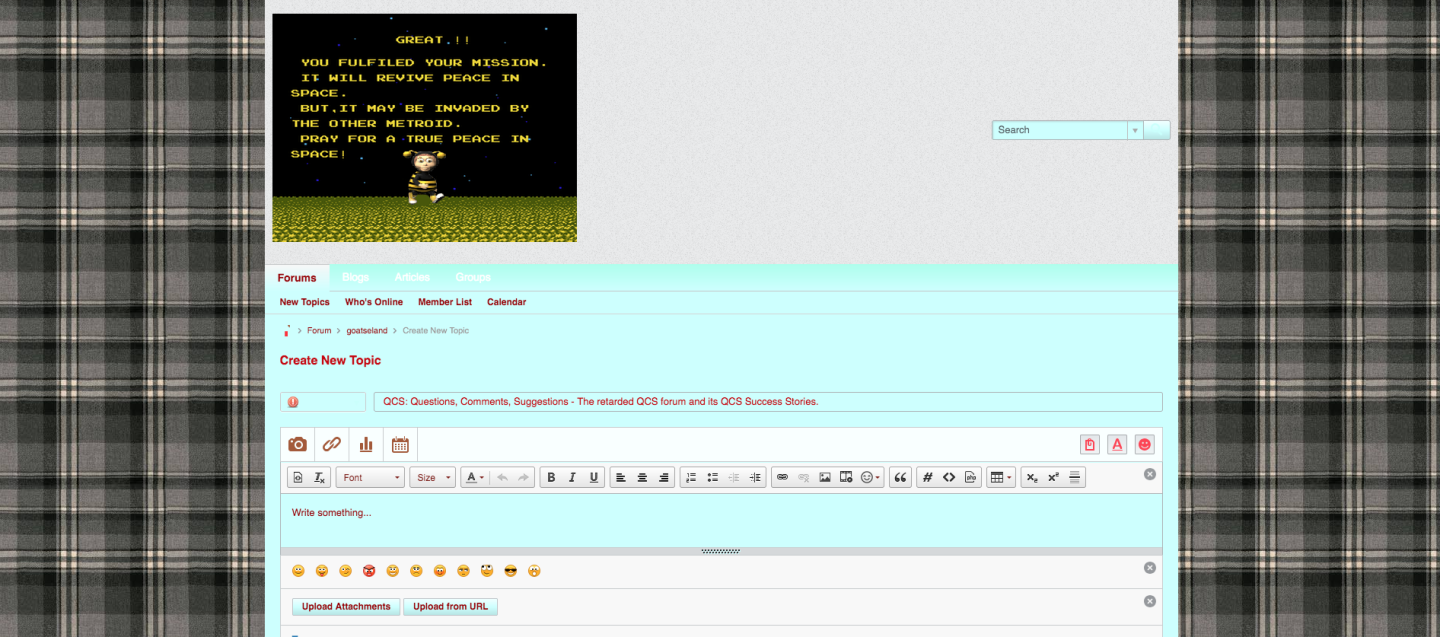The height and width of the screenshot is (637, 1440).
Task: Click the camera photo attachment icon
Action: 297,445
